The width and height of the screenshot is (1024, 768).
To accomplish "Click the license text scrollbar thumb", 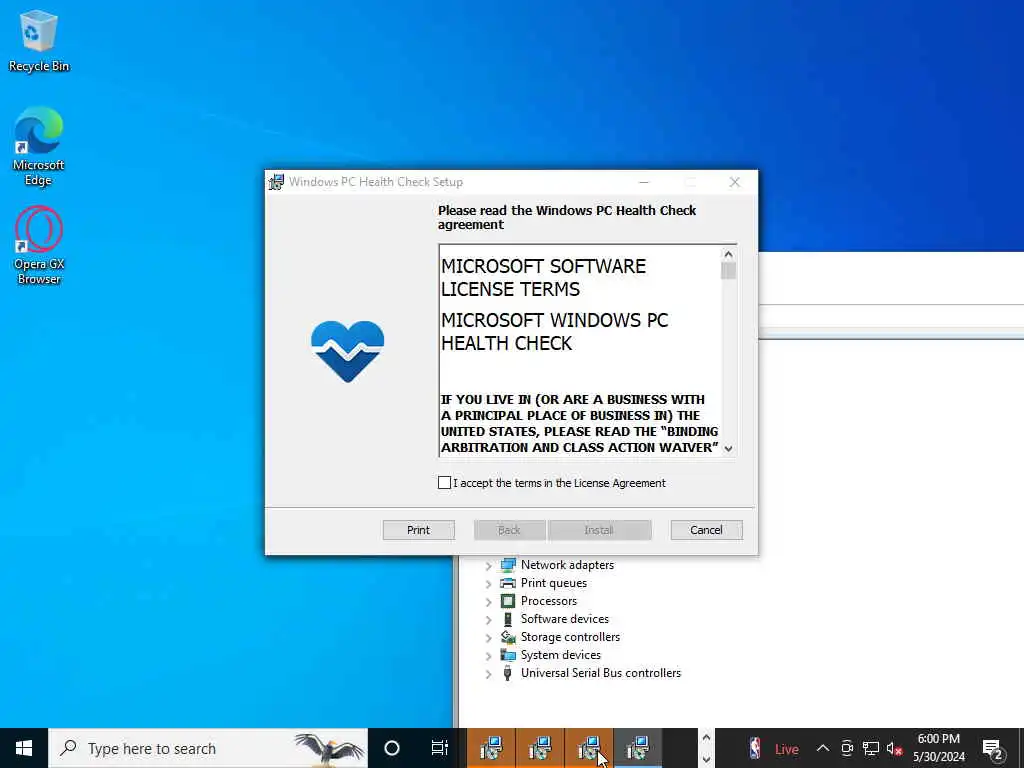I will tap(728, 270).
